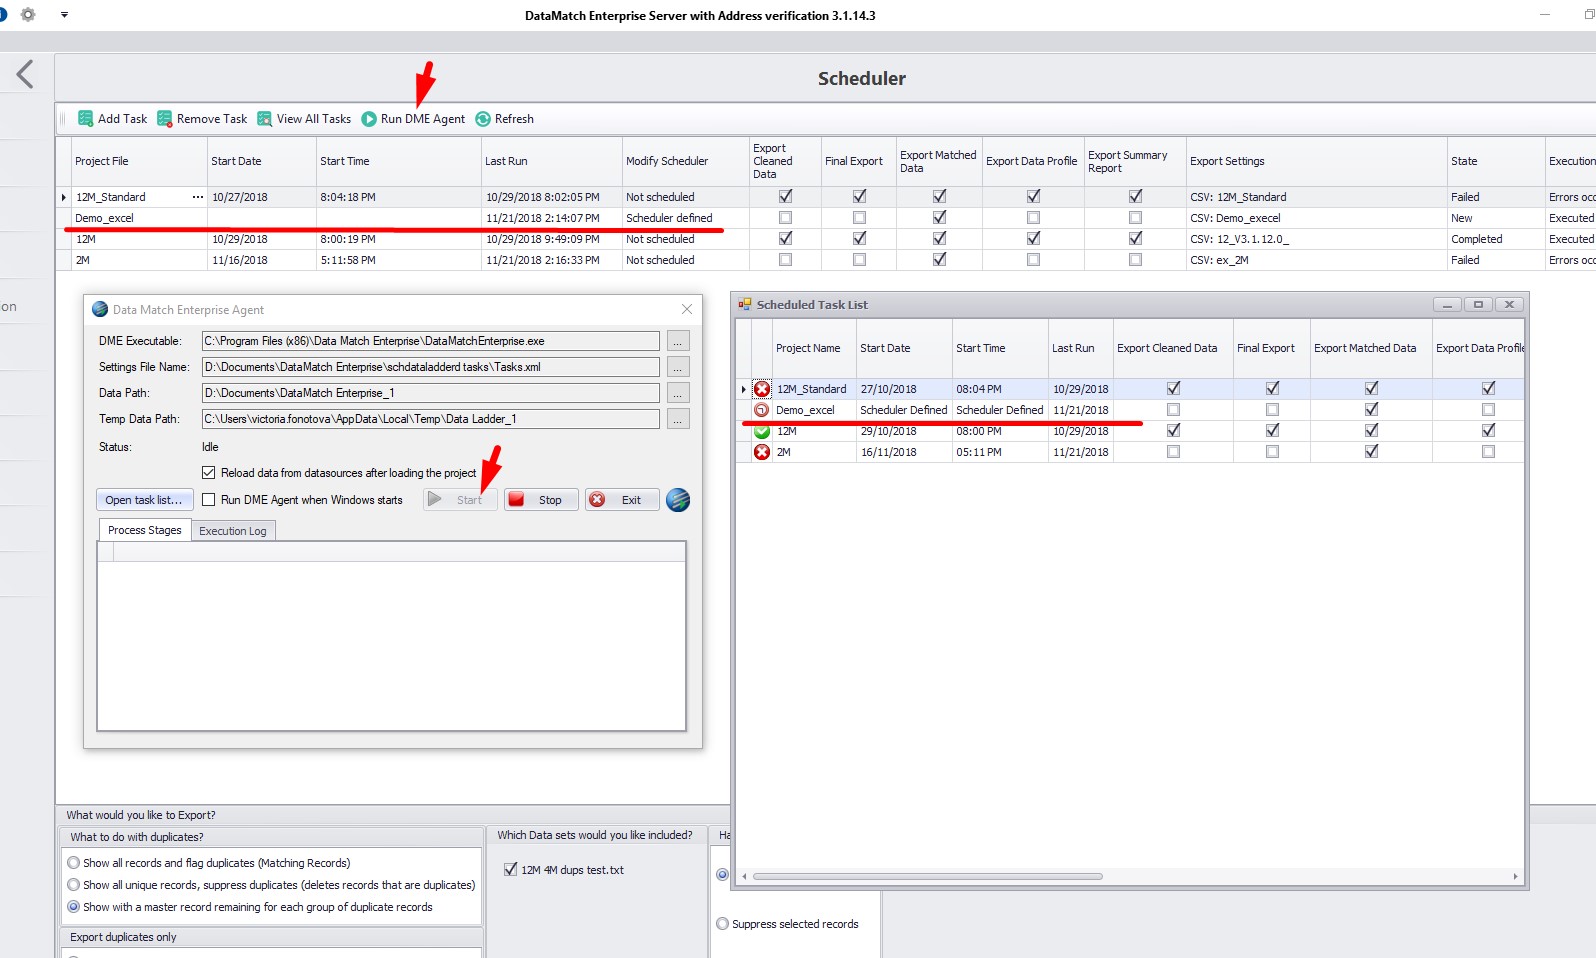Click the red failed icon for 2M
This screenshot has height=958, width=1596.
point(762,452)
